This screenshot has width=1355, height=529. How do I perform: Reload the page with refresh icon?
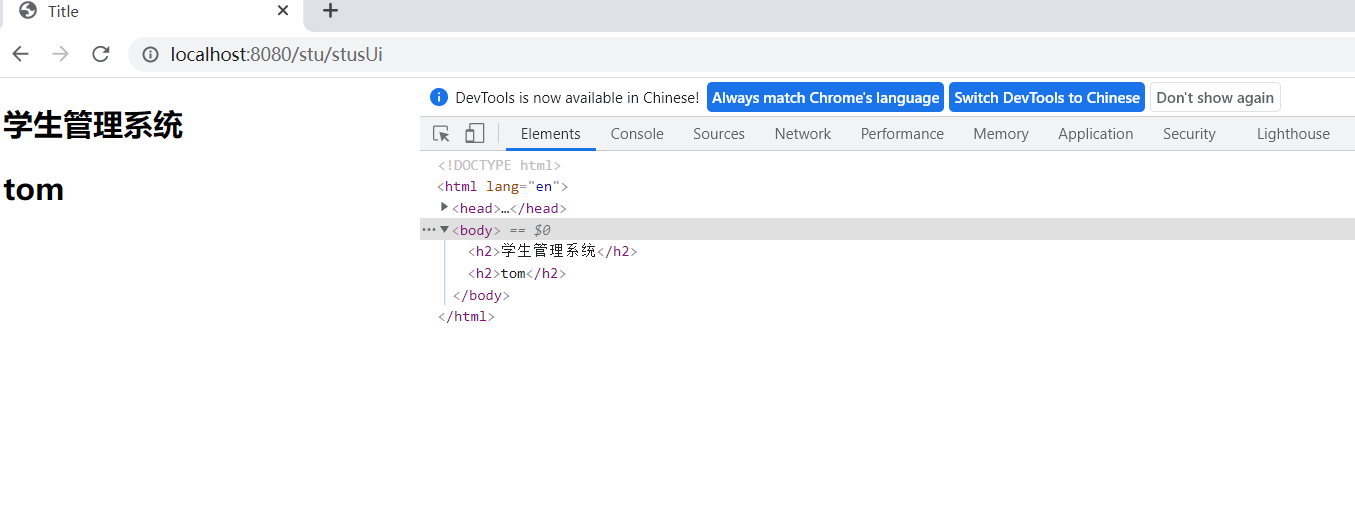100,54
